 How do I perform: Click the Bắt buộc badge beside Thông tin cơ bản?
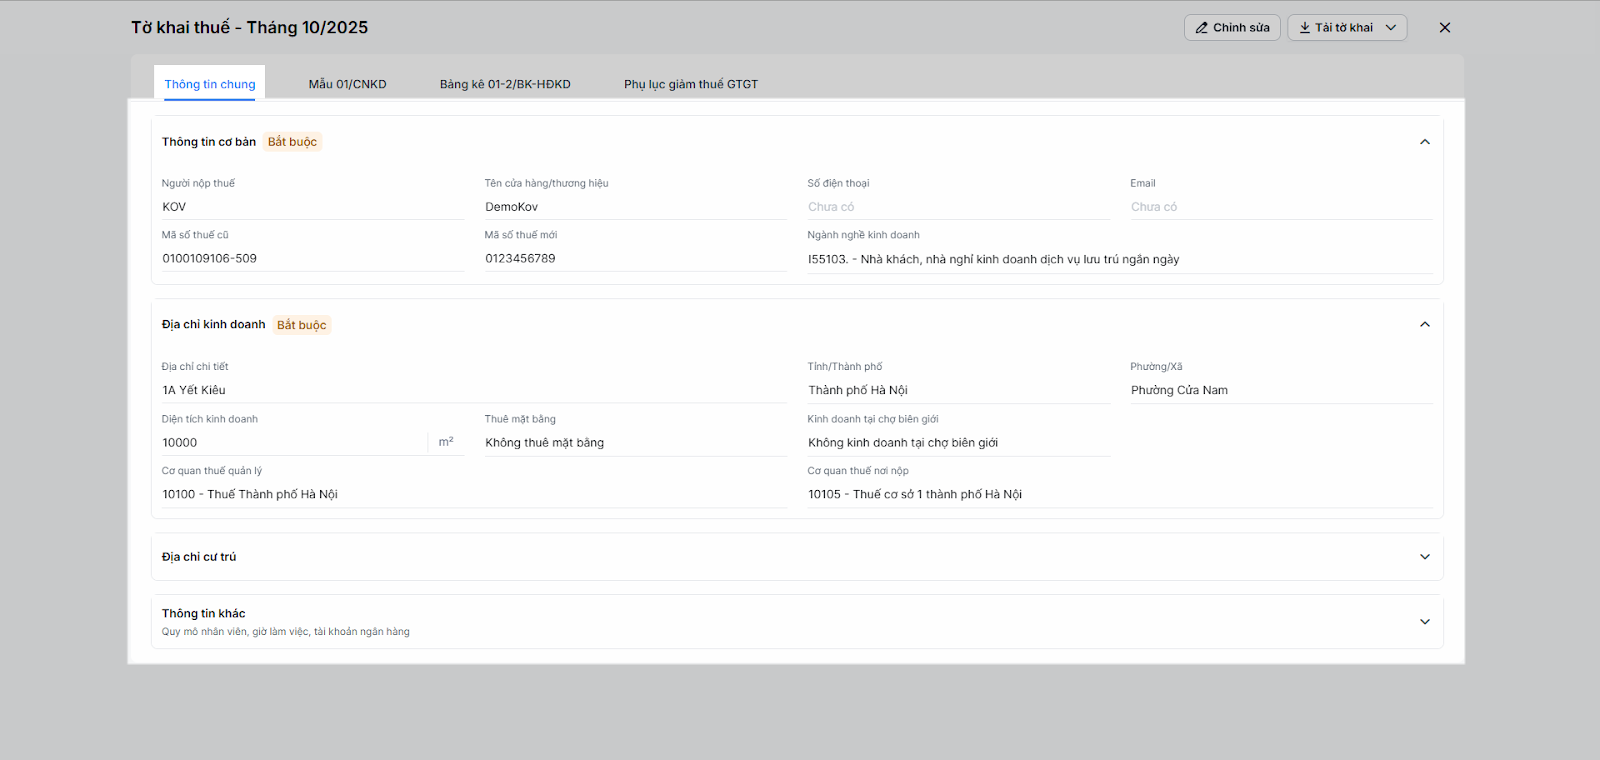[x=292, y=142]
